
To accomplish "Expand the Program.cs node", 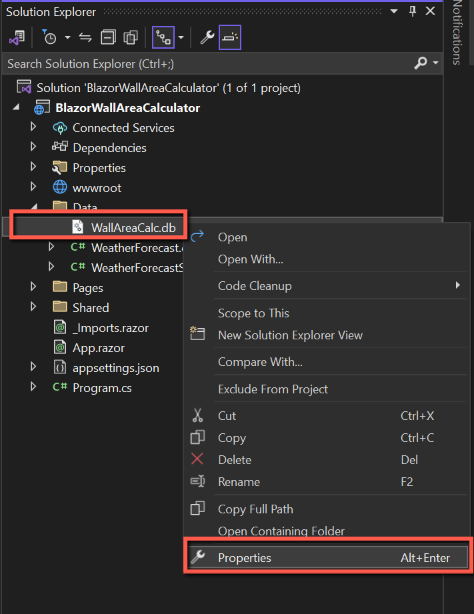I will [33, 386].
